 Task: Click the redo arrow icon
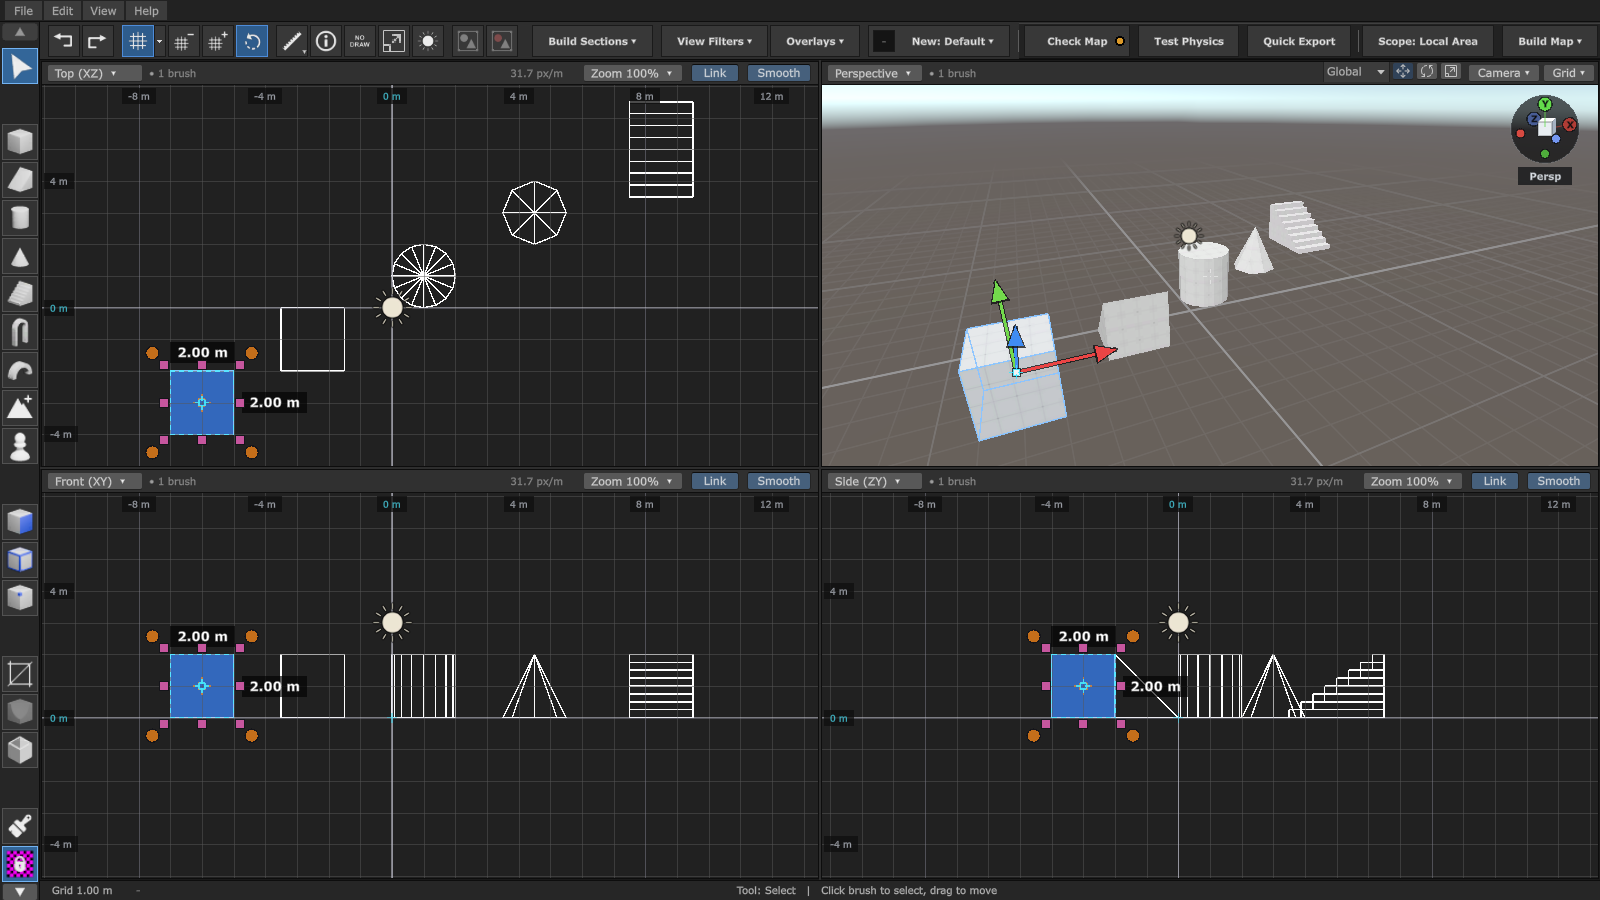click(x=97, y=41)
